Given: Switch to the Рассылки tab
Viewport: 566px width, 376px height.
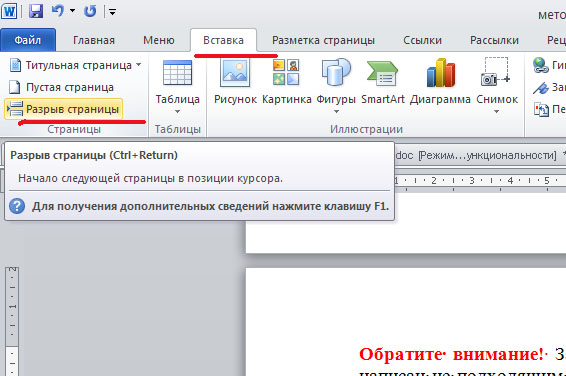Looking at the screenshot, I should [494, 40].
